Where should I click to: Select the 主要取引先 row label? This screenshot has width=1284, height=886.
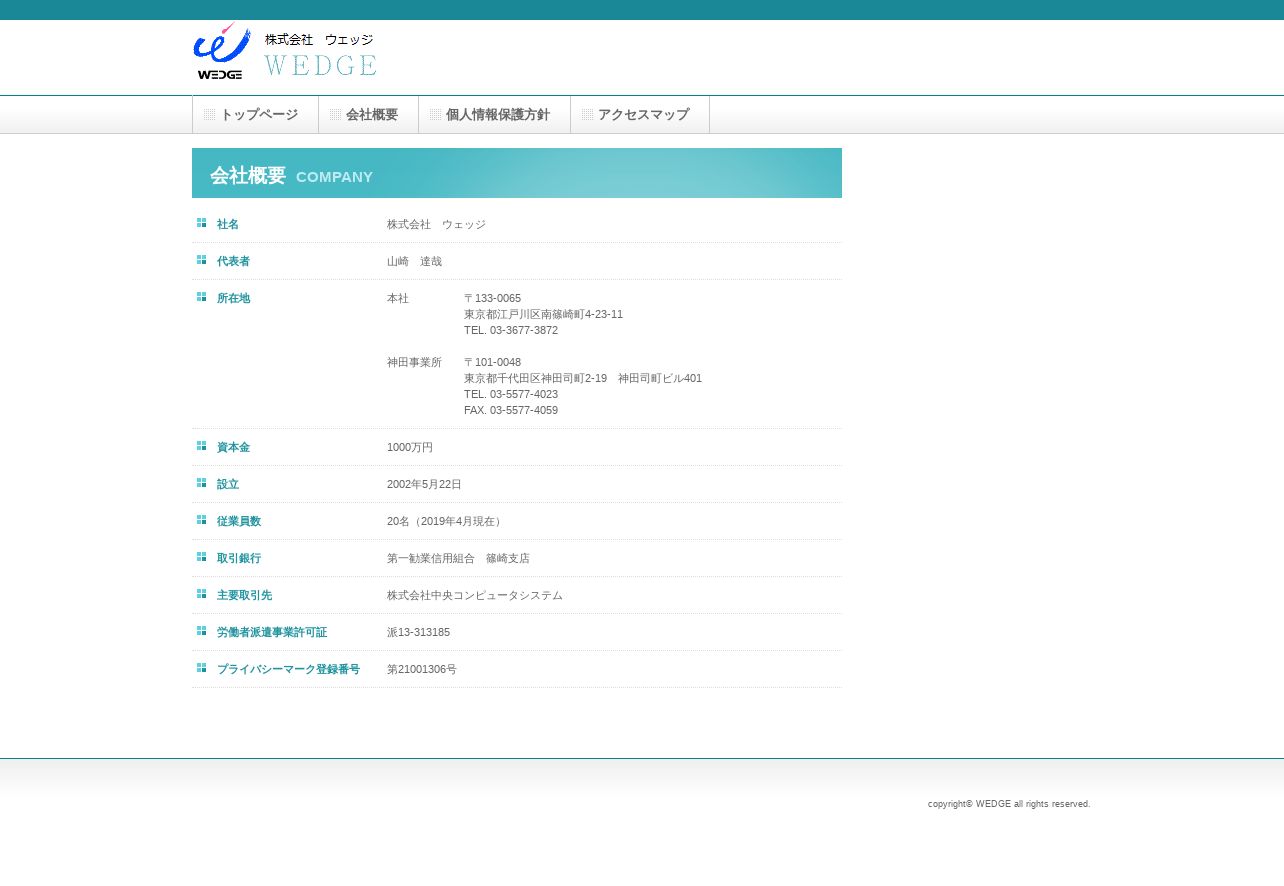click(244, 595)
